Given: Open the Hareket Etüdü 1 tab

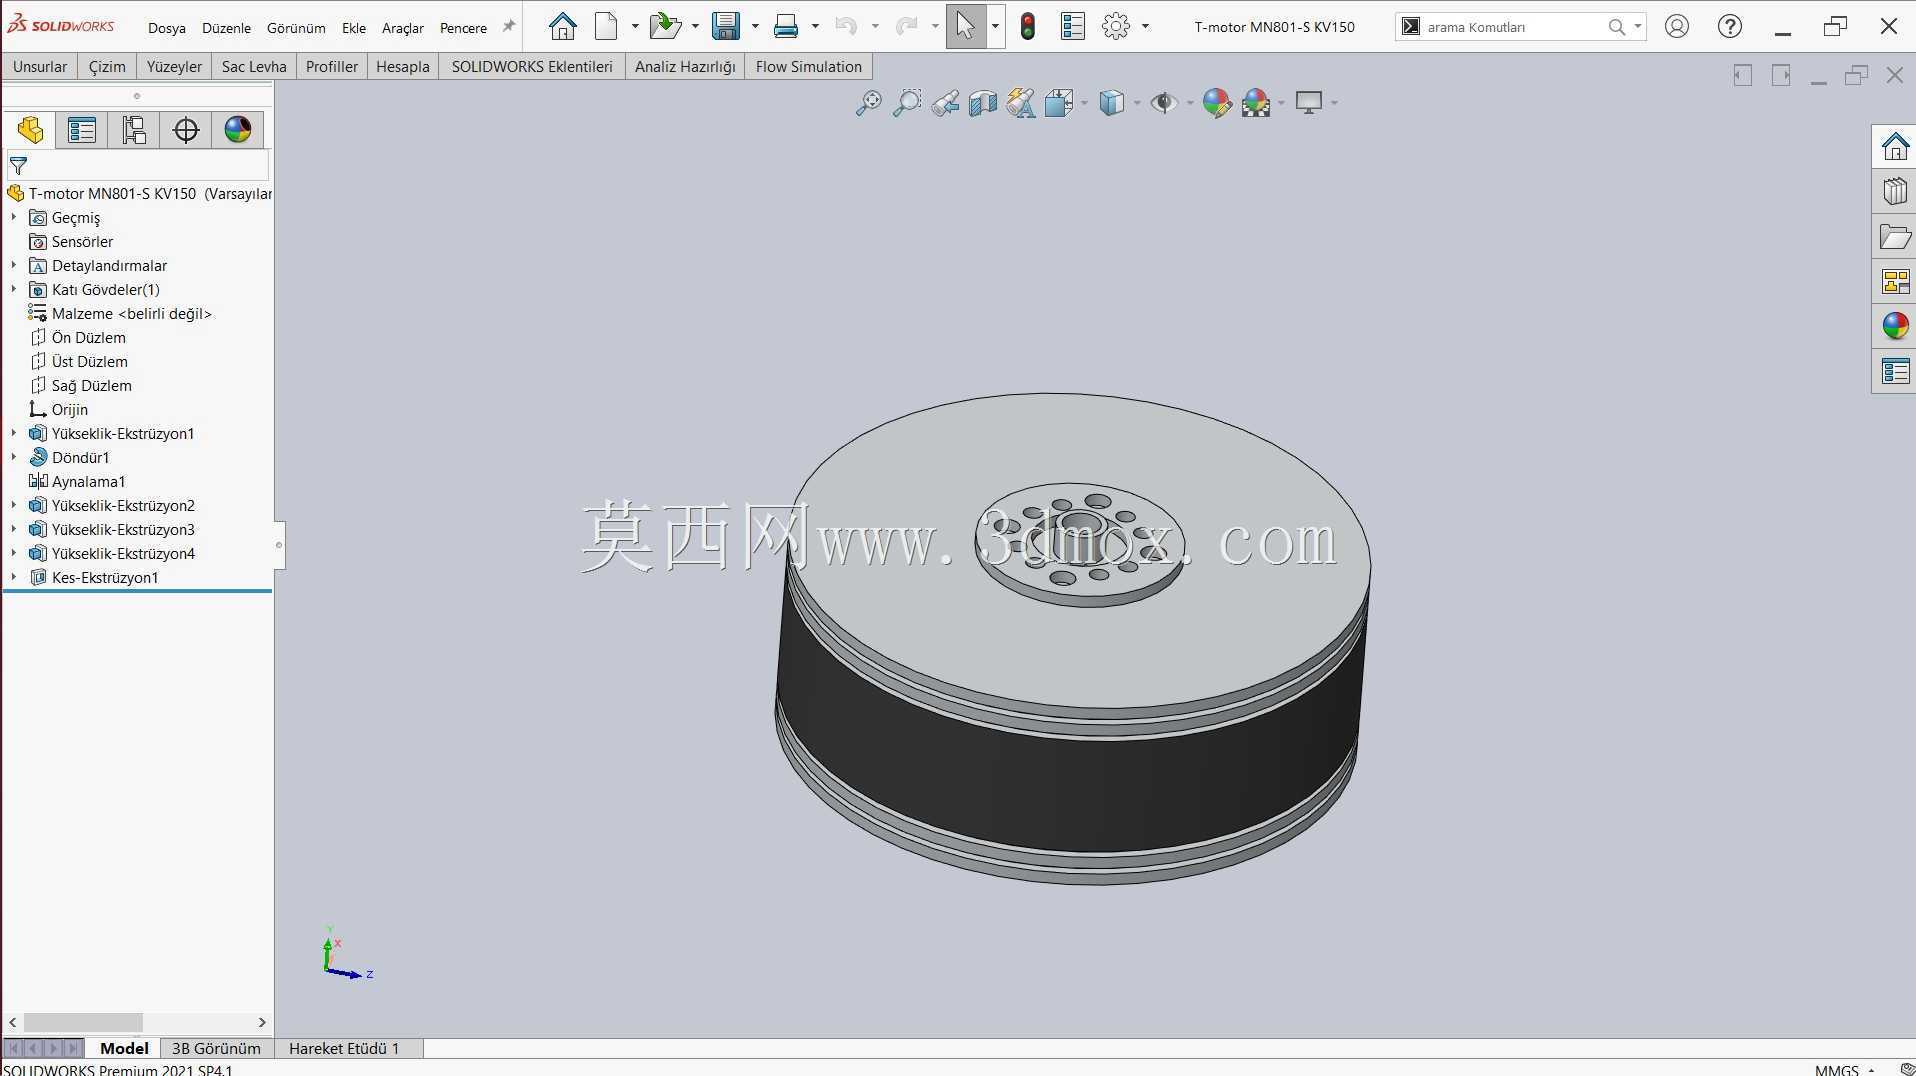Looking at the screenshot, I should (344, 1048).
